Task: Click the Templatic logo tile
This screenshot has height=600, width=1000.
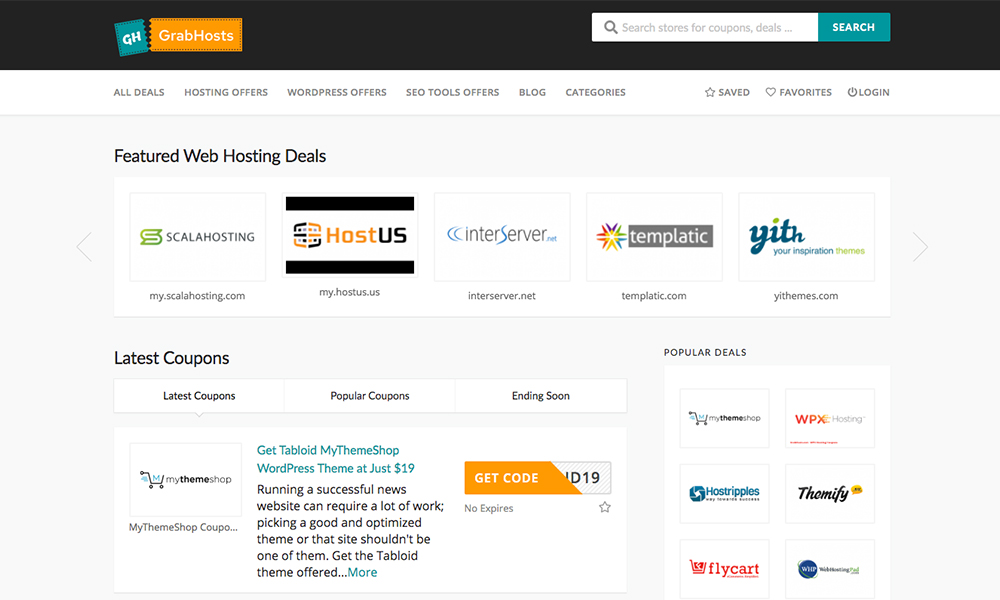Action: point(654,237)
